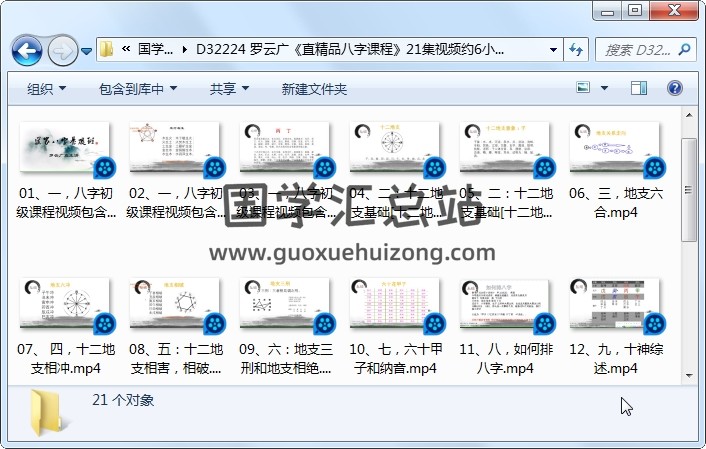The height and width of the screenshot is (449, 706).
Task: Select thumbnail of 12、九，十神综述.mp4
Action: 615,304
